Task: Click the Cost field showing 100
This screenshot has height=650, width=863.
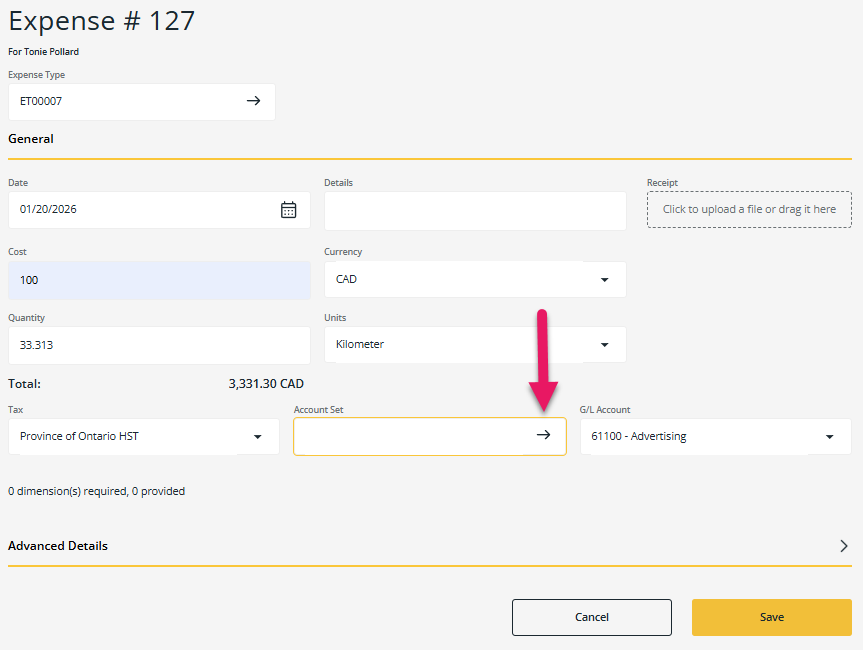Action: point(159,279)
